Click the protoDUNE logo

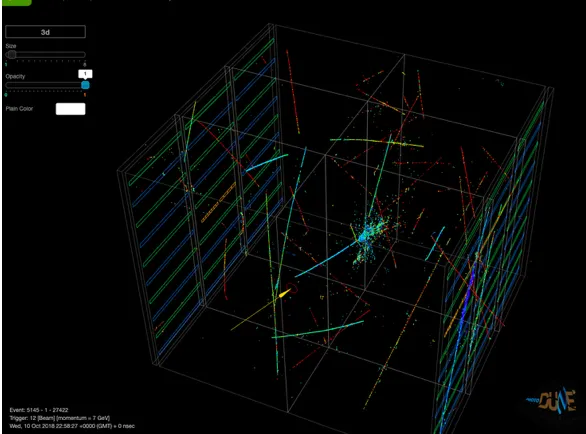(x=551, y=401)
